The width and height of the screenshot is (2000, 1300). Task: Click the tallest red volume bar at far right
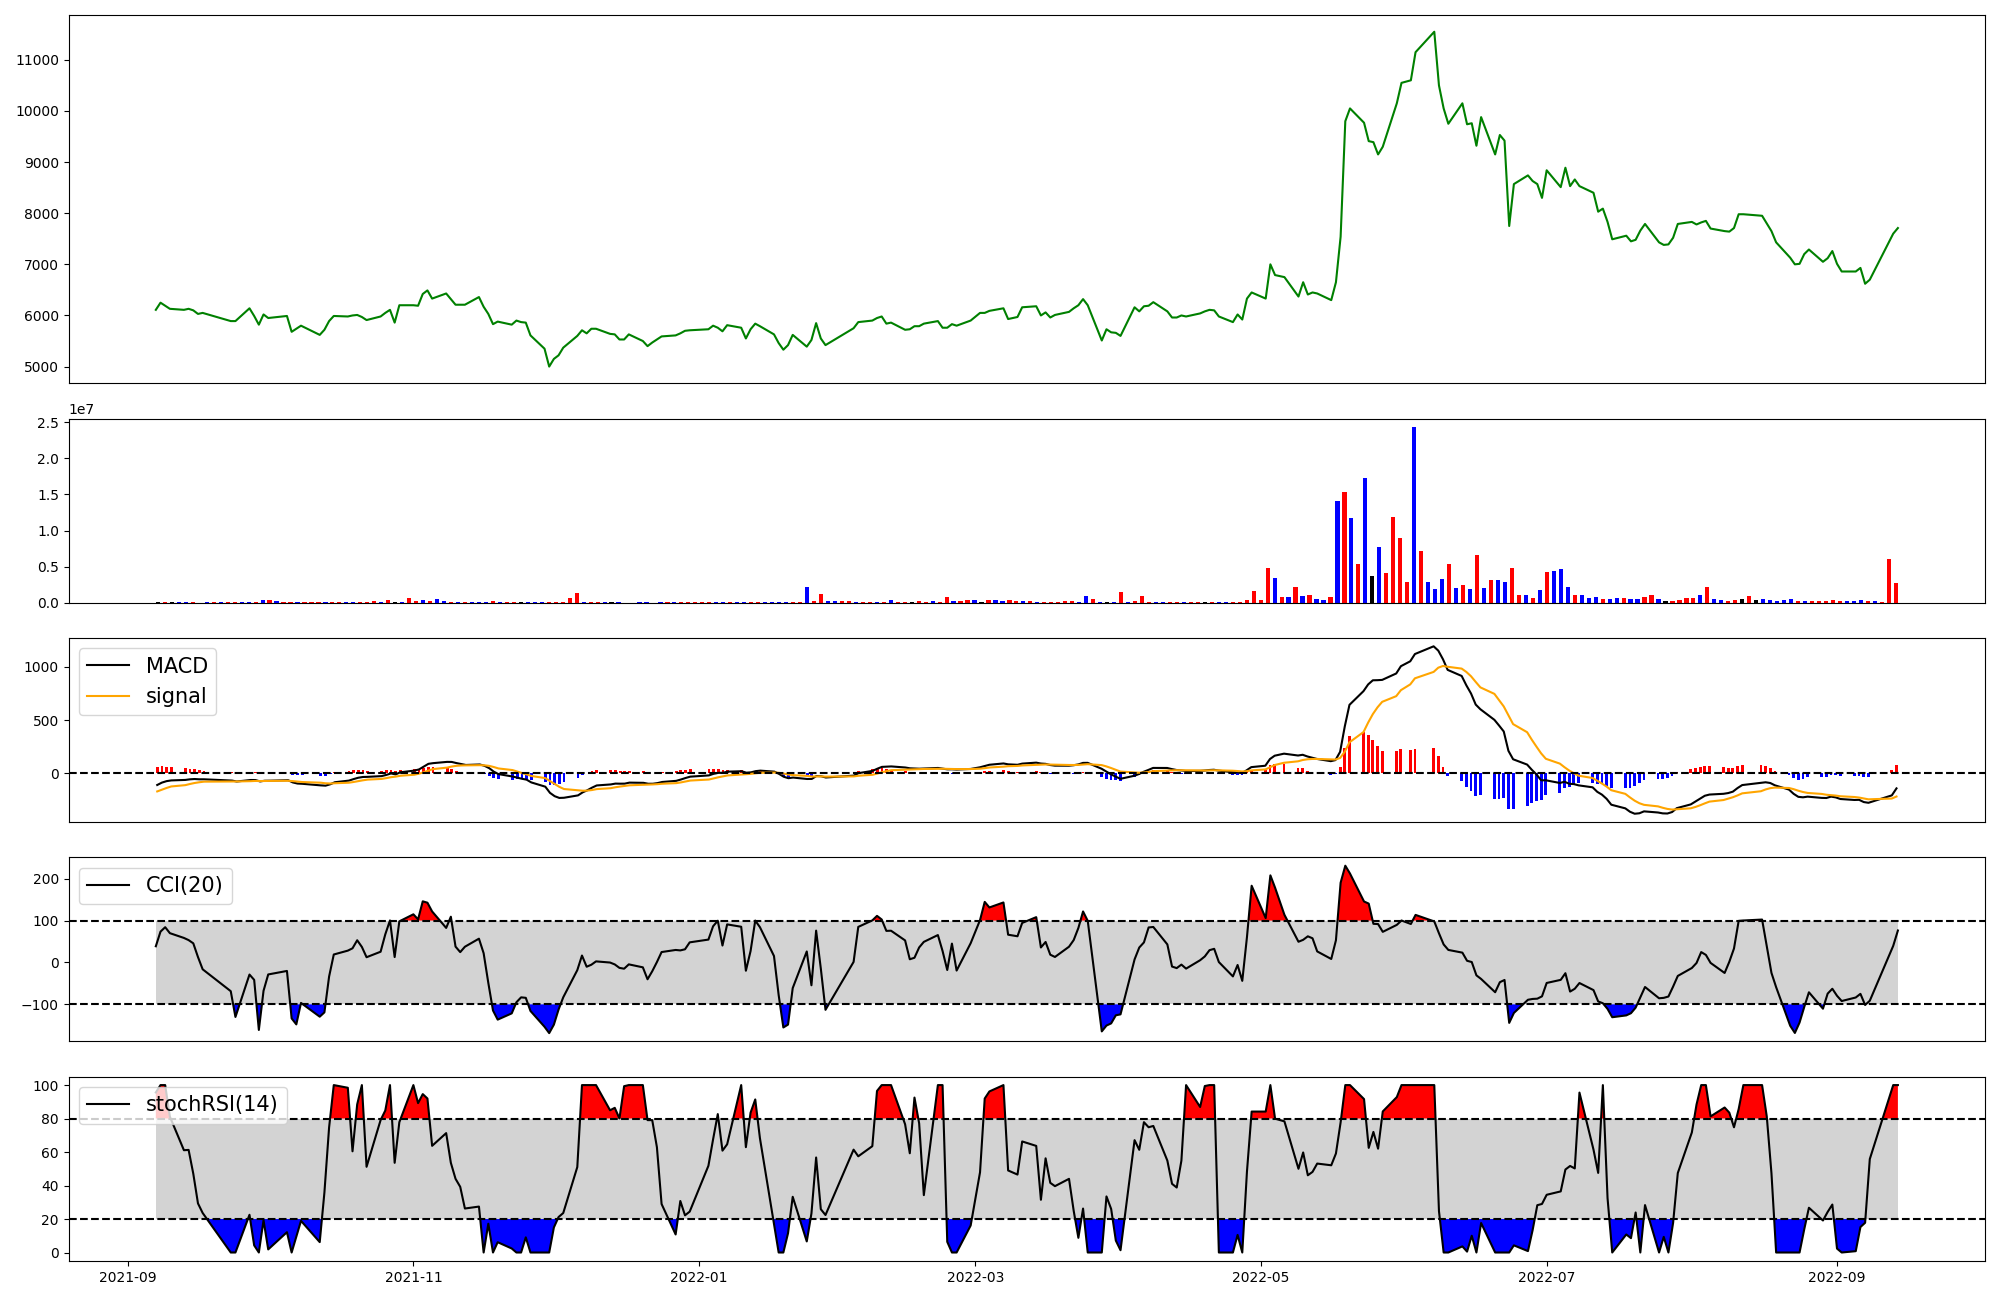(x=1888, y=581)
